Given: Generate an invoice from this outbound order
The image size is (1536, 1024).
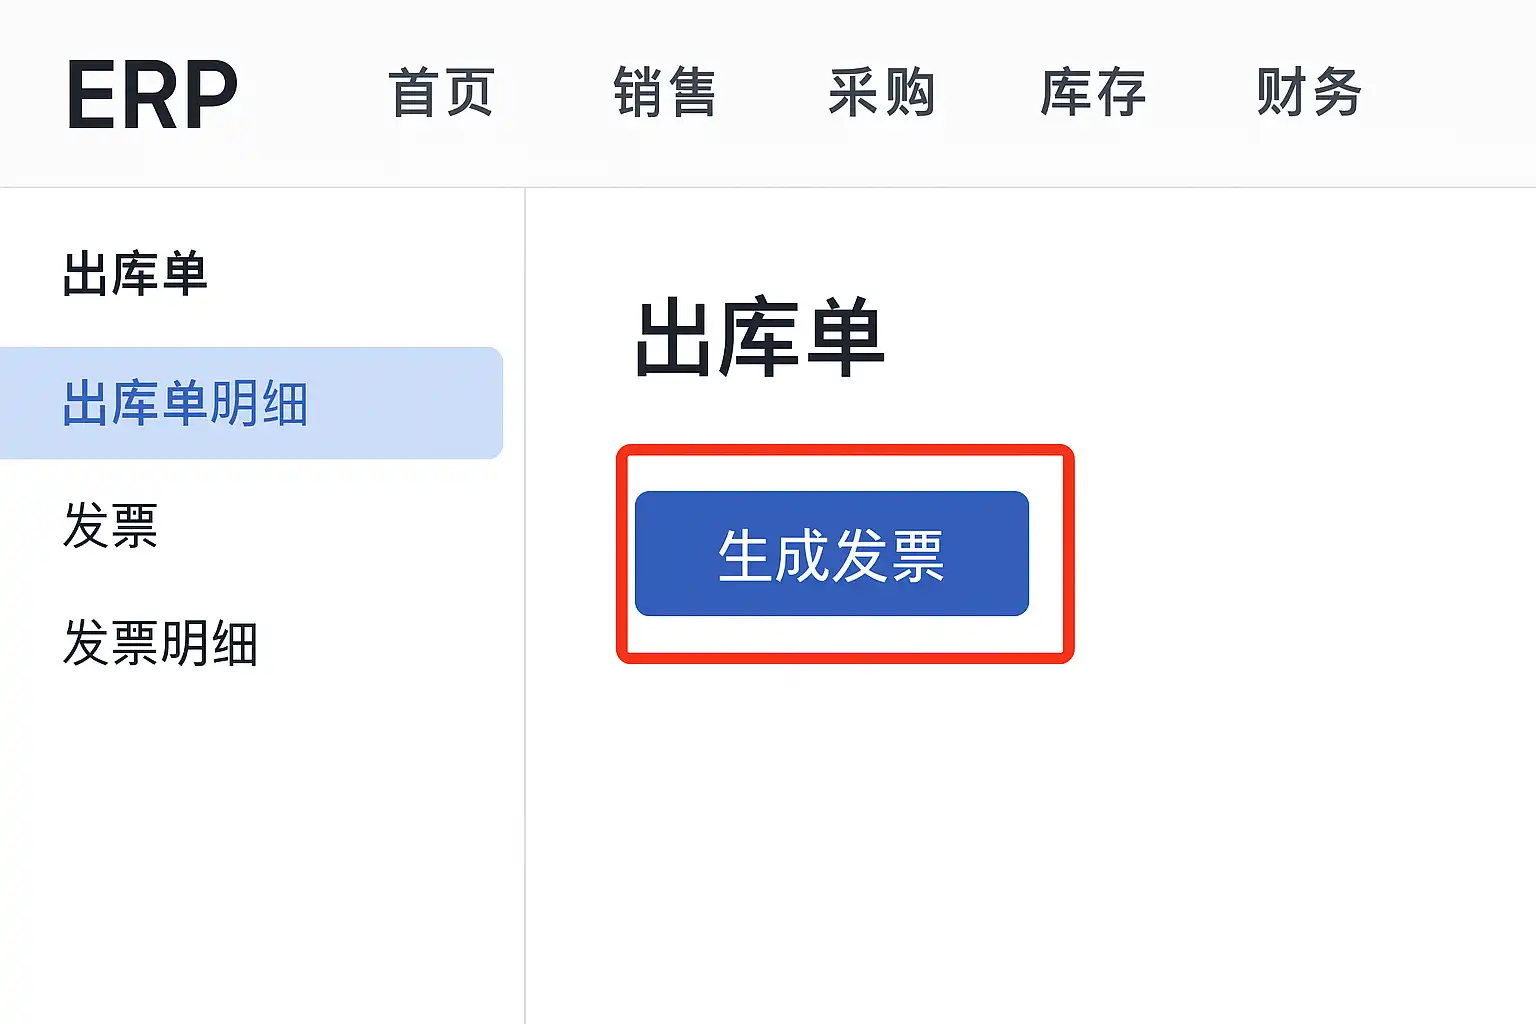Looking at the screenshot, I should click(831, 554).
